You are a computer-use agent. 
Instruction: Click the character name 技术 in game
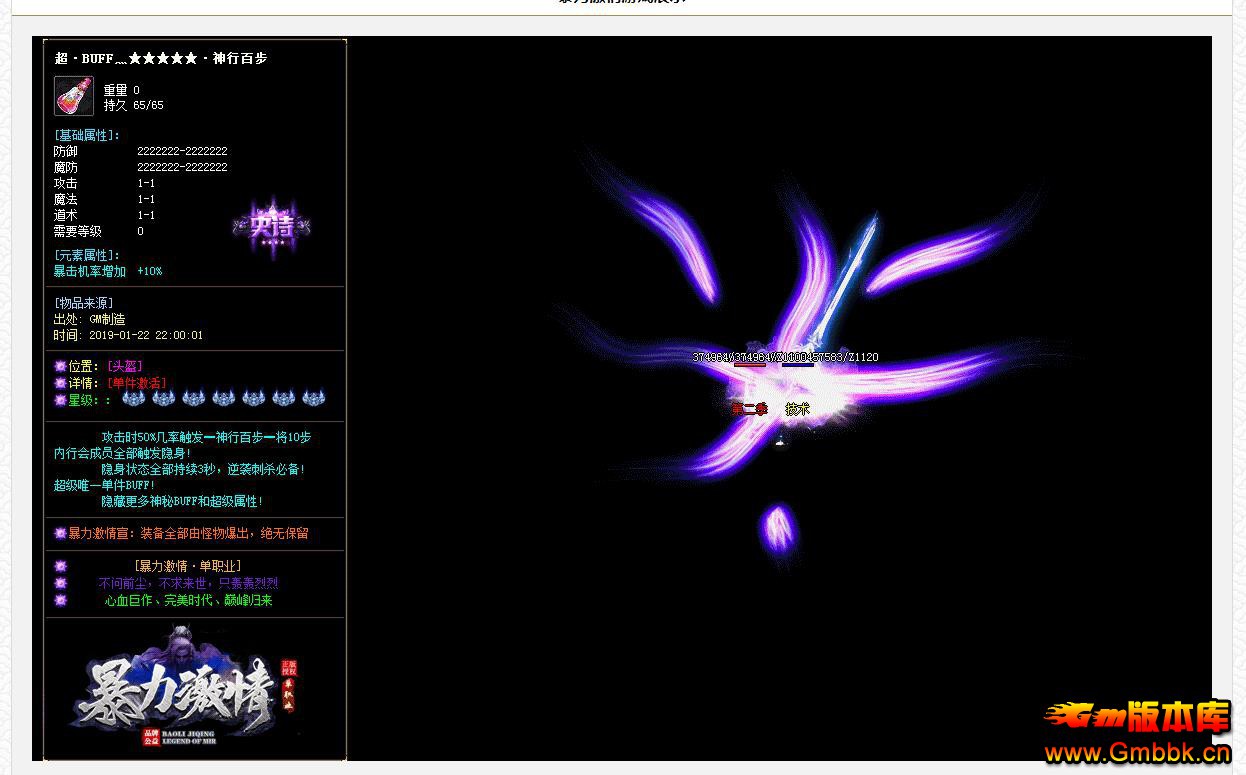point(797,409)
